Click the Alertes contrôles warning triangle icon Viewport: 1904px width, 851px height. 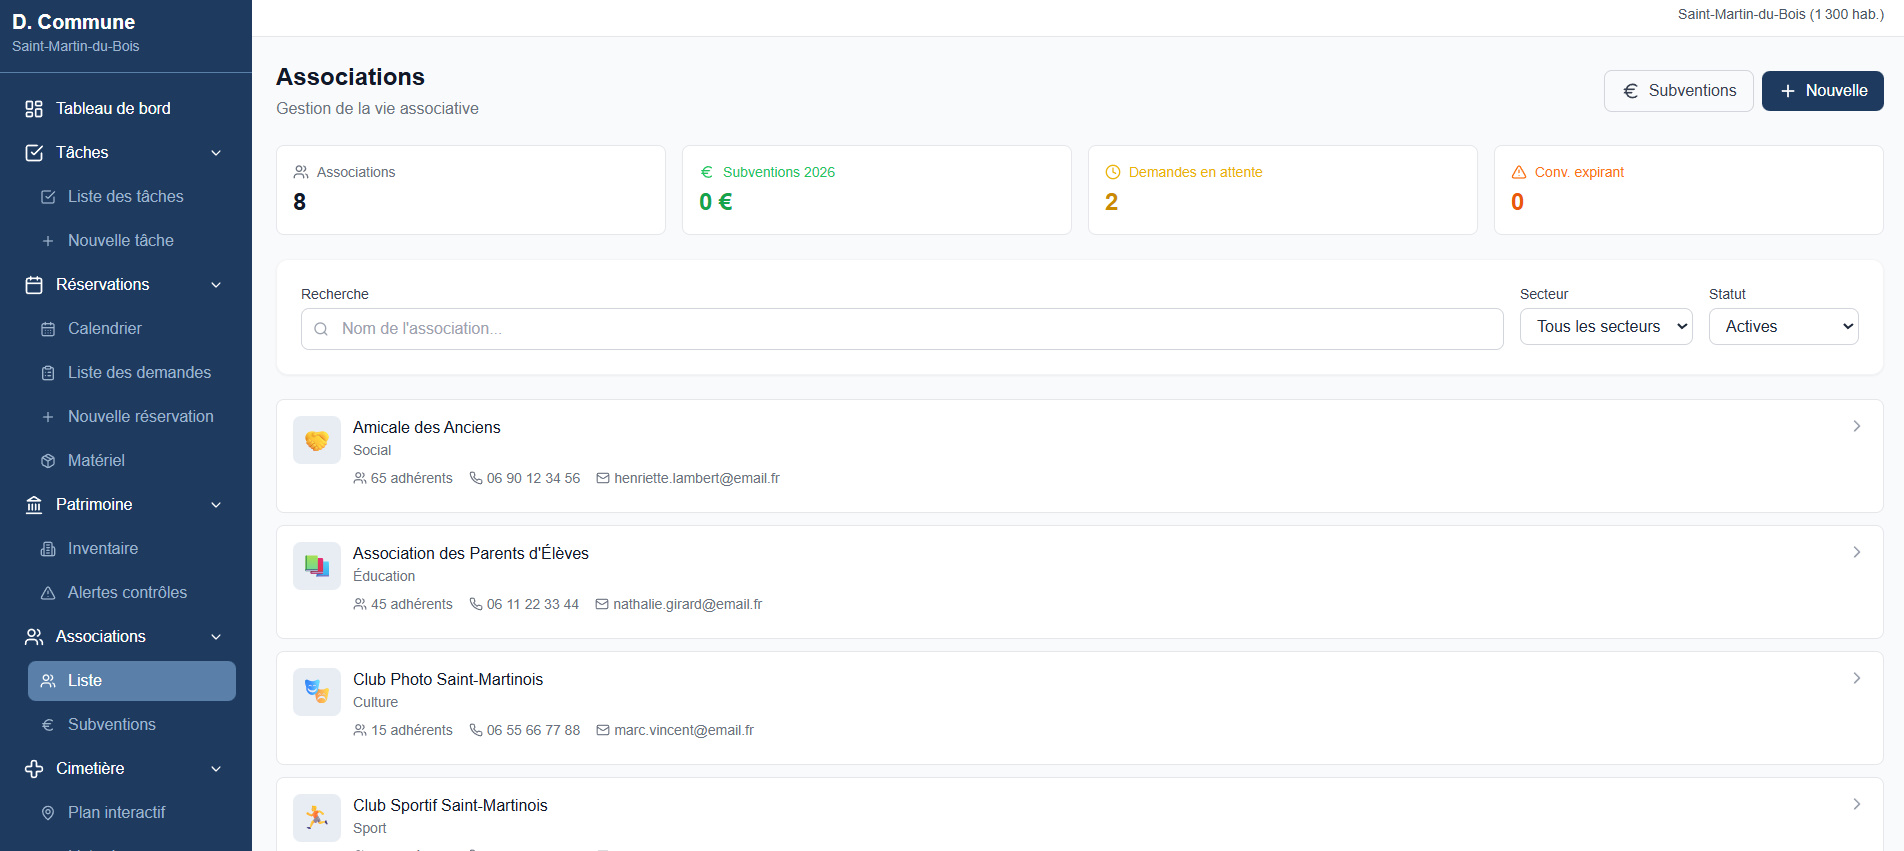coord(48,593)
